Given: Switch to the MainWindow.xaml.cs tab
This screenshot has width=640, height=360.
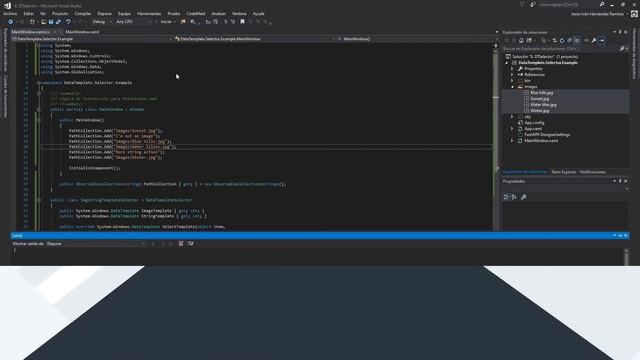Looking at the screenshot, I should [31, 31].
